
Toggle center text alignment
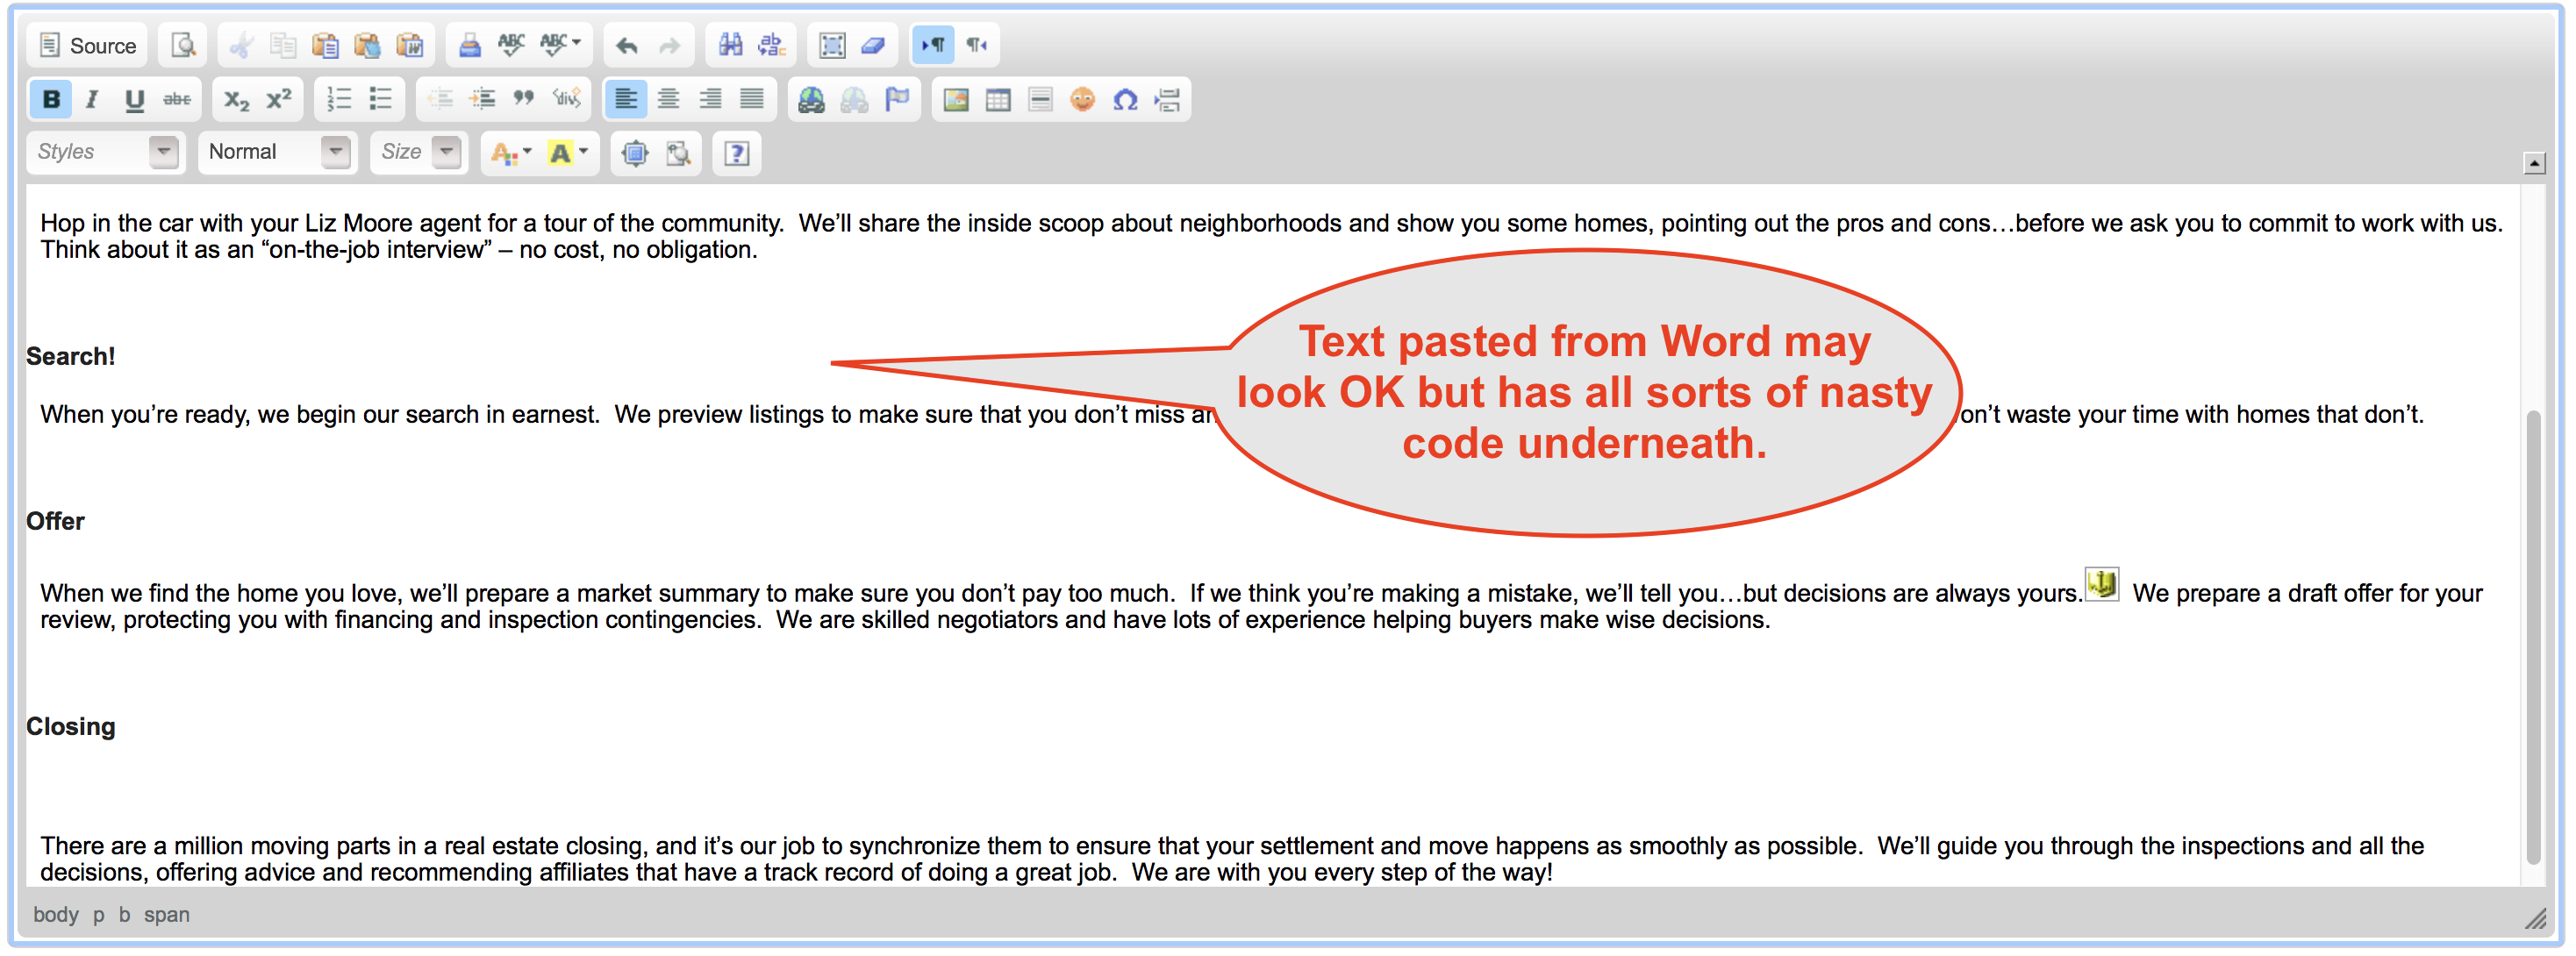tap(668, 99)
